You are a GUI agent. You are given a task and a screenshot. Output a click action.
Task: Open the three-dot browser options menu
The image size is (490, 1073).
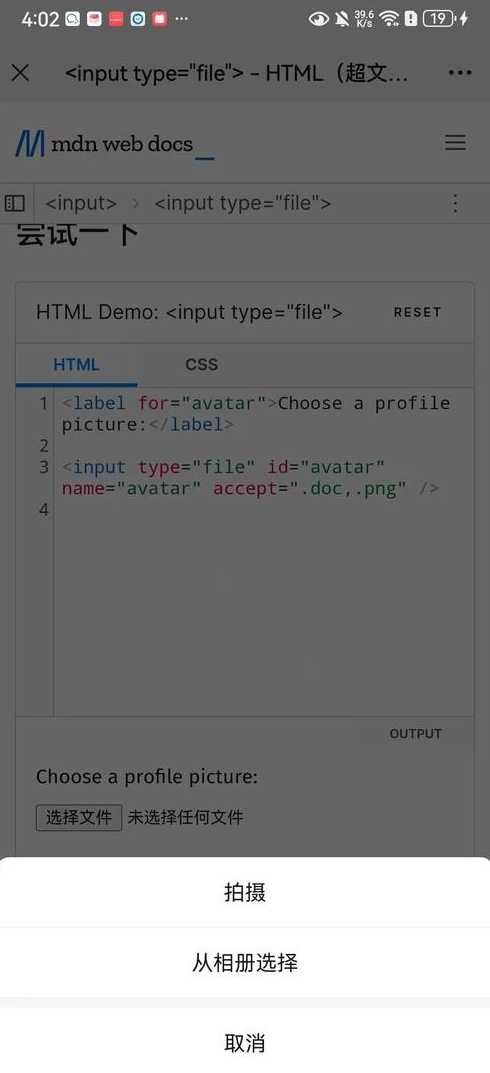pyautogui.click(x=460, y=73)
